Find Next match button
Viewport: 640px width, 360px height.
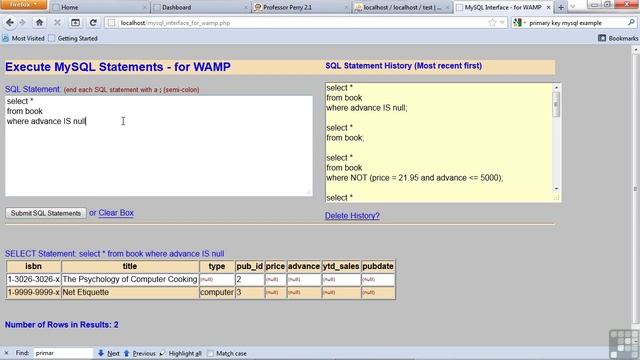pos(109,353)
